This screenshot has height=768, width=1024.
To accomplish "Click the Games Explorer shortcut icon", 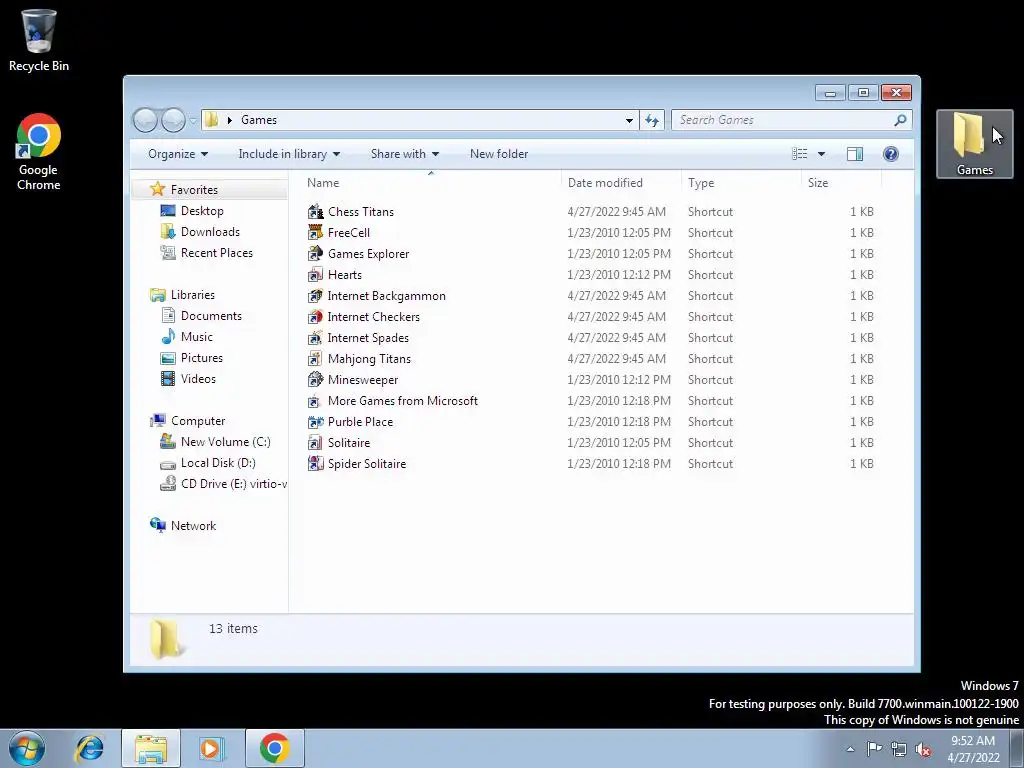I will coord(315,253).
